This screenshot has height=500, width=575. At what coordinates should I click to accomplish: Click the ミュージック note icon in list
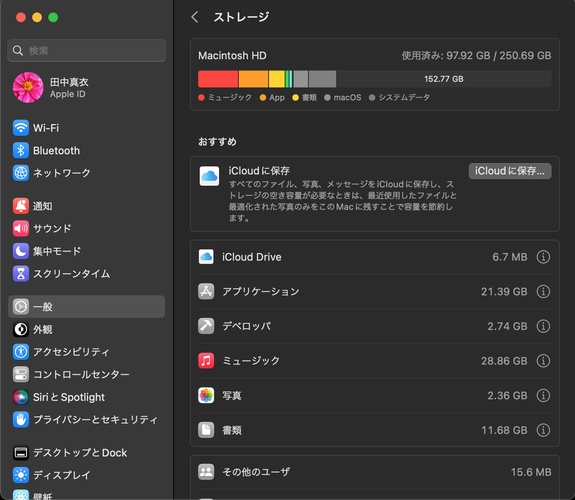point(206,361)
